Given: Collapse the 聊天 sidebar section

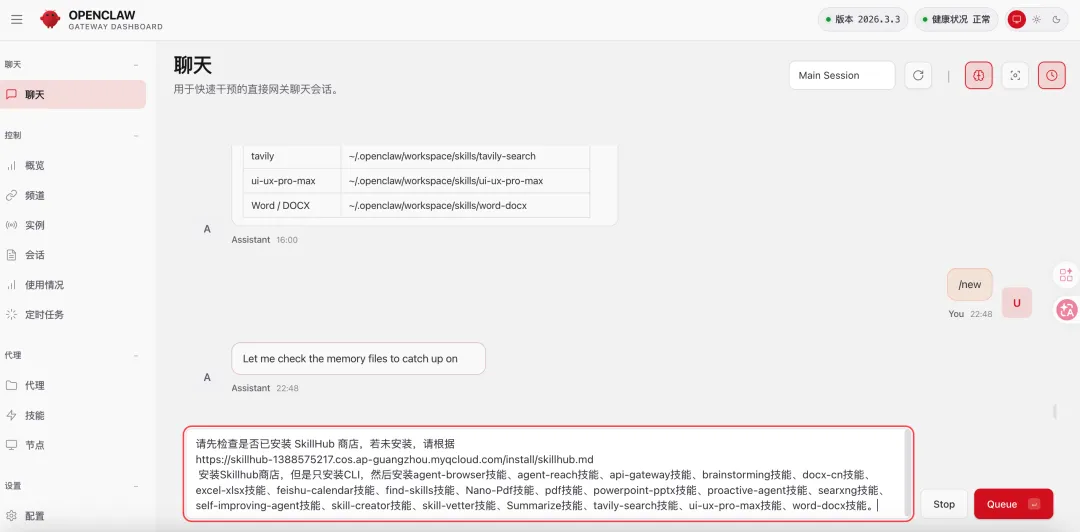Looking at the screenshot, I should [x=136, y=65].
